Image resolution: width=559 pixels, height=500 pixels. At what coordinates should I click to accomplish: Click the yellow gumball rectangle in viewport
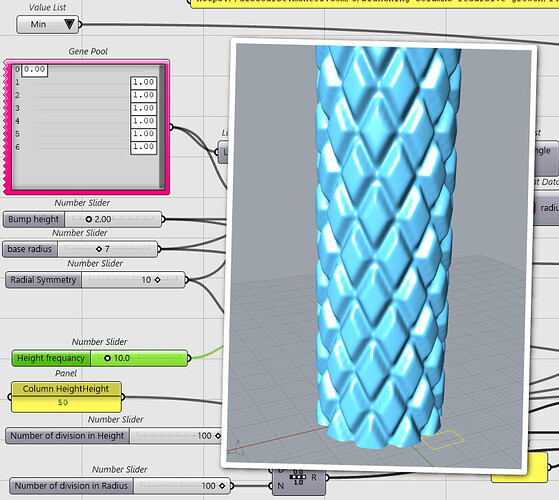443,440
